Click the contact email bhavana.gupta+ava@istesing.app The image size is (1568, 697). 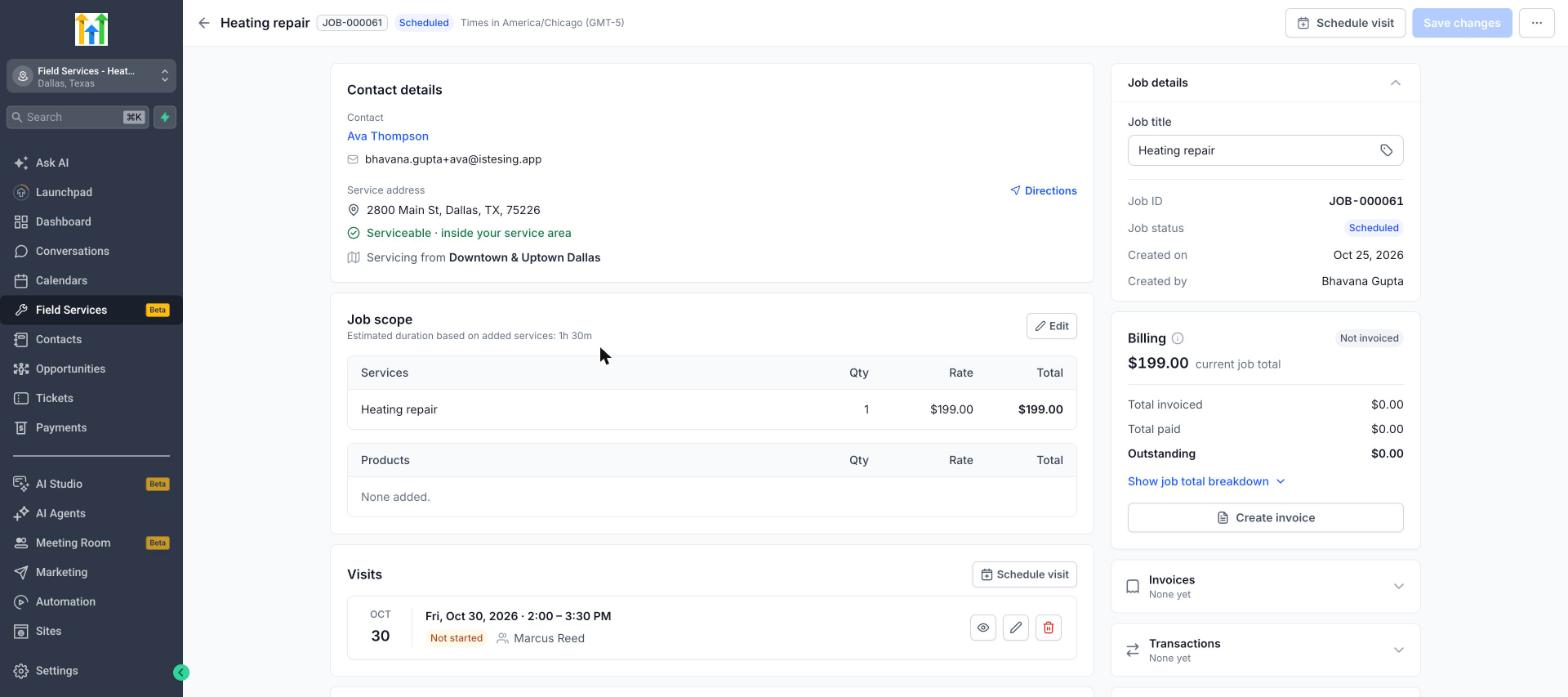(x=453, y=159)
